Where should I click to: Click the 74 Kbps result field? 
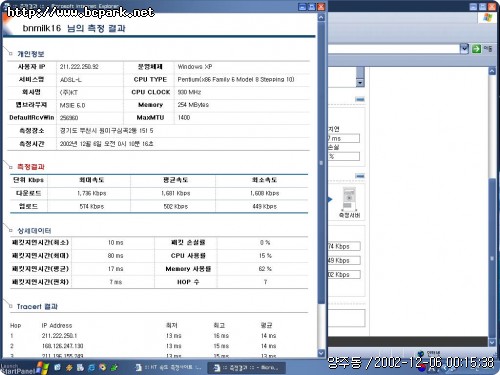click(344, 246)
